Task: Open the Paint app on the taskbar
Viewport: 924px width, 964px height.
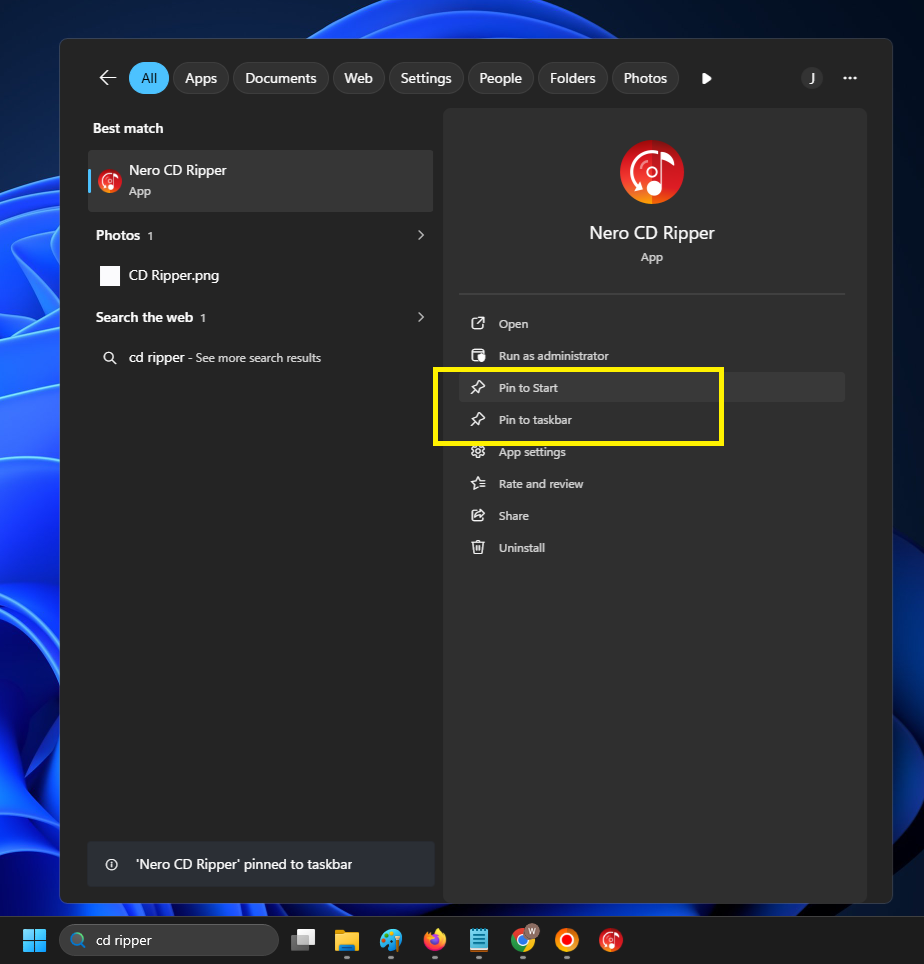Action: pyautogui.click(x=391, y=940)
